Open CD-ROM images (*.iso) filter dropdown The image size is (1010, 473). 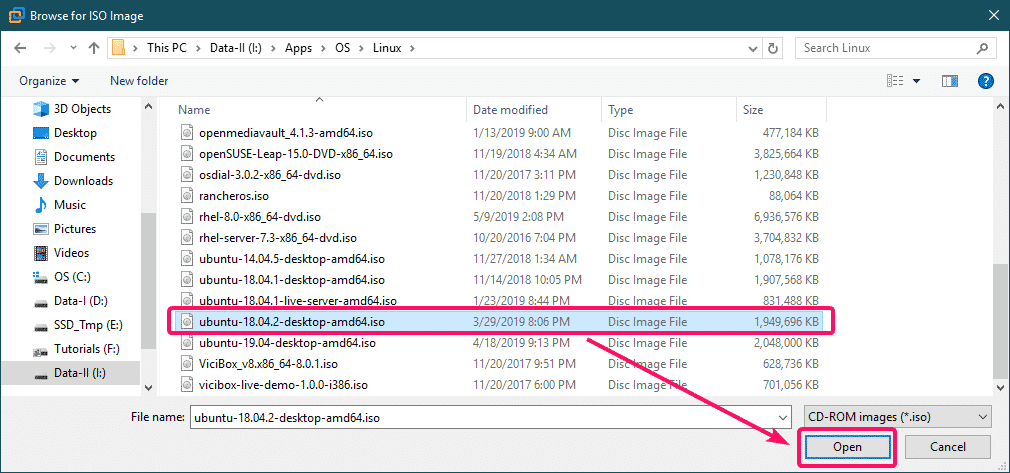(x=897, y=417)
